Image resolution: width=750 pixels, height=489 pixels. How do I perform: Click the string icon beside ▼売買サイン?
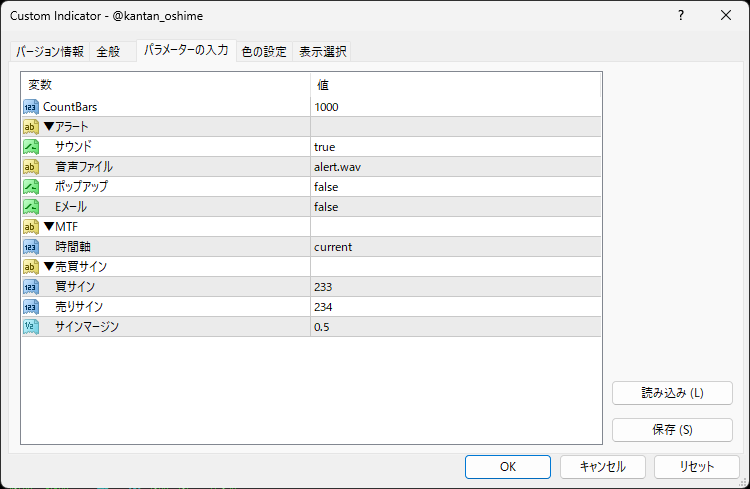pyautogui.click(x=31, y=267)
